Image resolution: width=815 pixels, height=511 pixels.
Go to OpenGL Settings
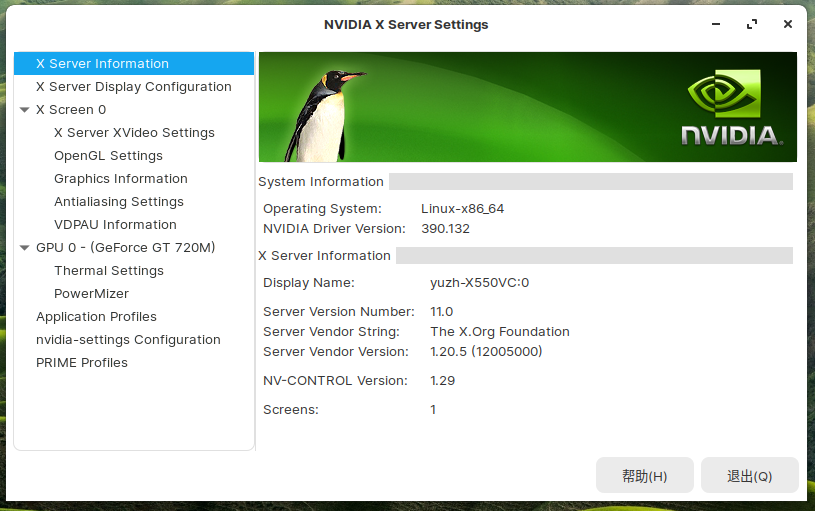click(108, 155)
